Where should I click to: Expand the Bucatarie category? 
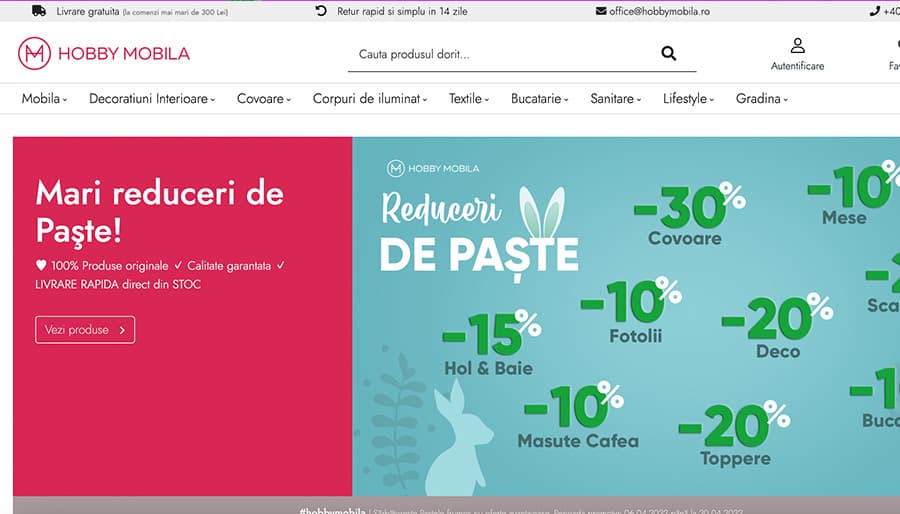pos(540,99)
